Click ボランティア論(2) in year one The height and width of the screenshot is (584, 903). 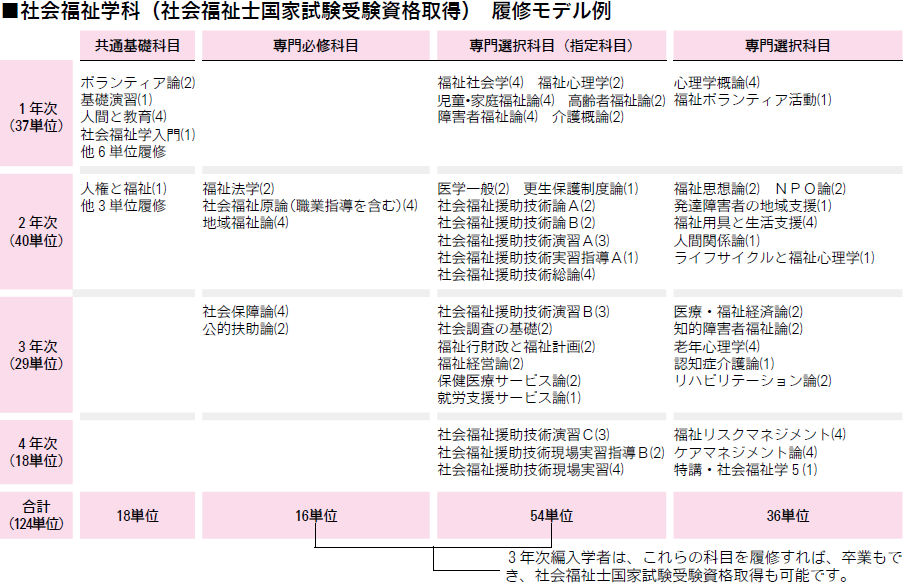[x=138, y=83]
